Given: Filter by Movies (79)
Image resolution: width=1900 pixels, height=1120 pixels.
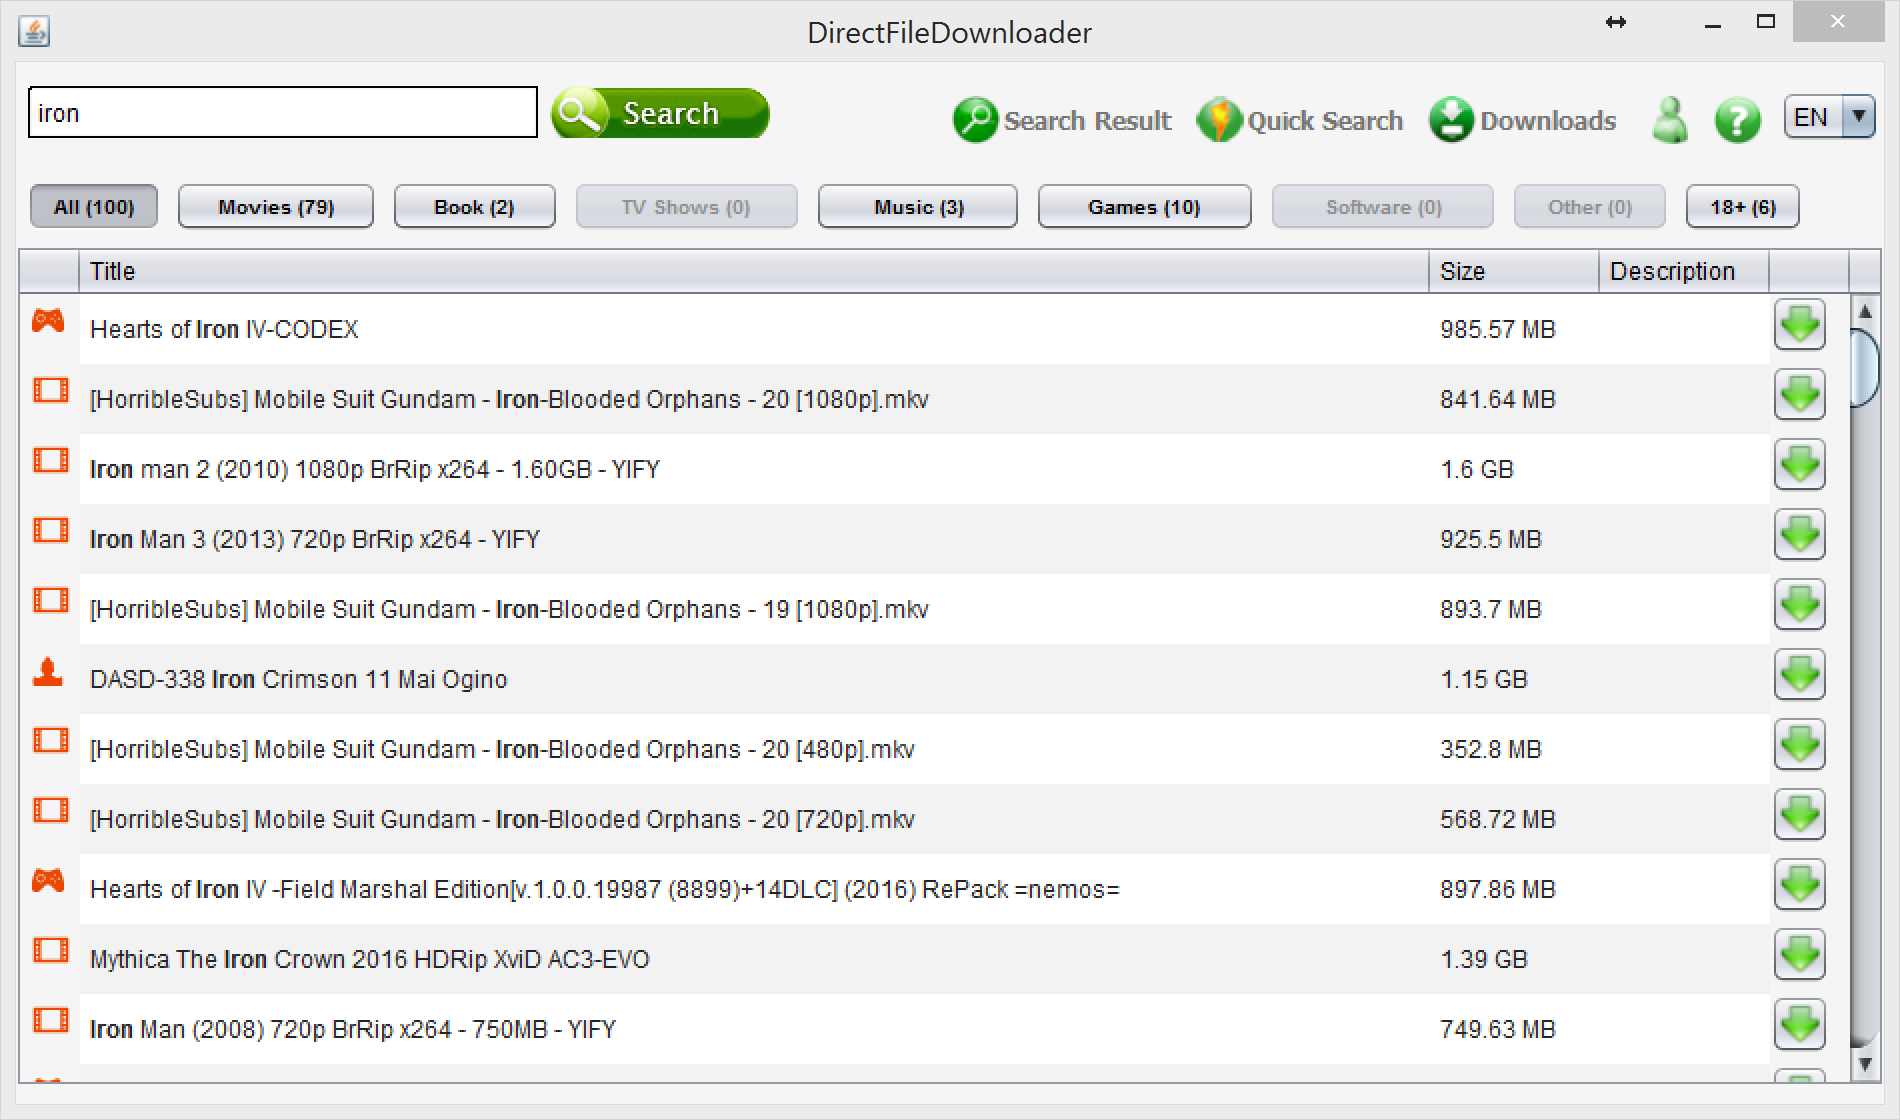Looking at the screenshot, I should click(276, 207).
